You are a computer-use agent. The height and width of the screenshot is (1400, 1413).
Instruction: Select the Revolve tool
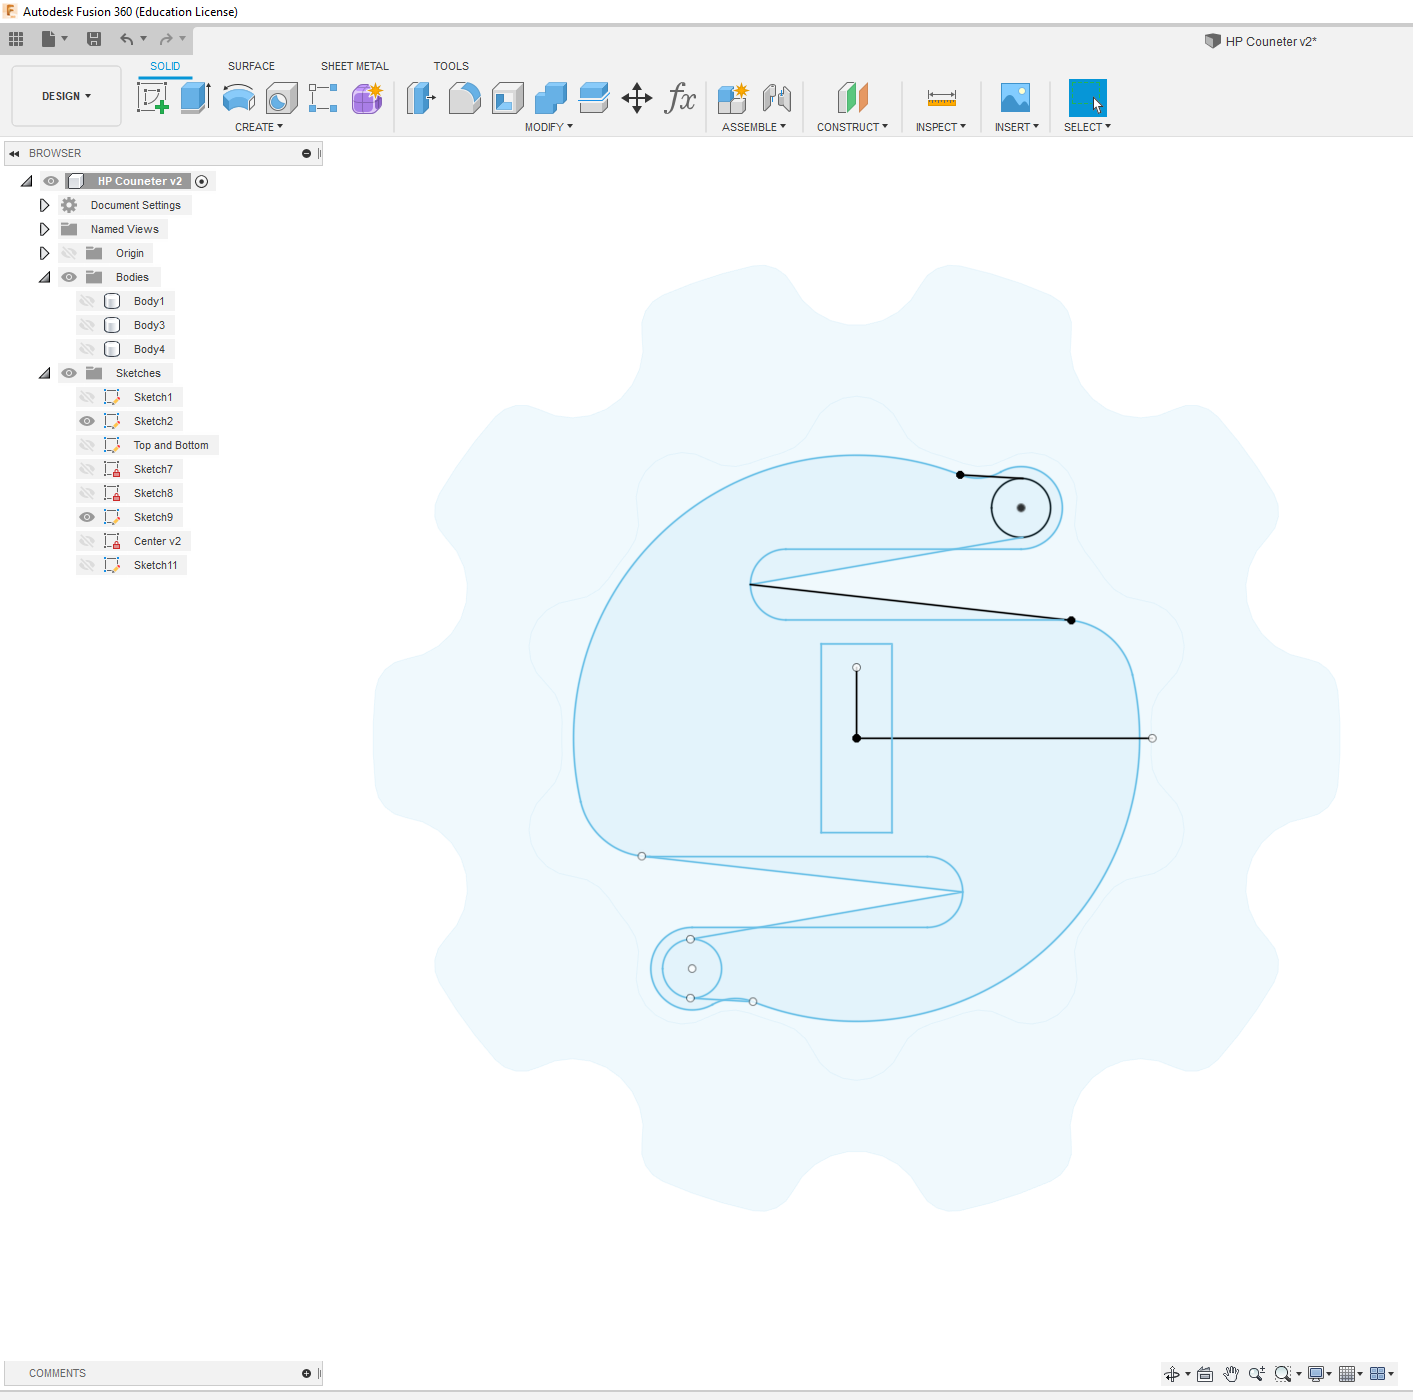tap(238, 98)
